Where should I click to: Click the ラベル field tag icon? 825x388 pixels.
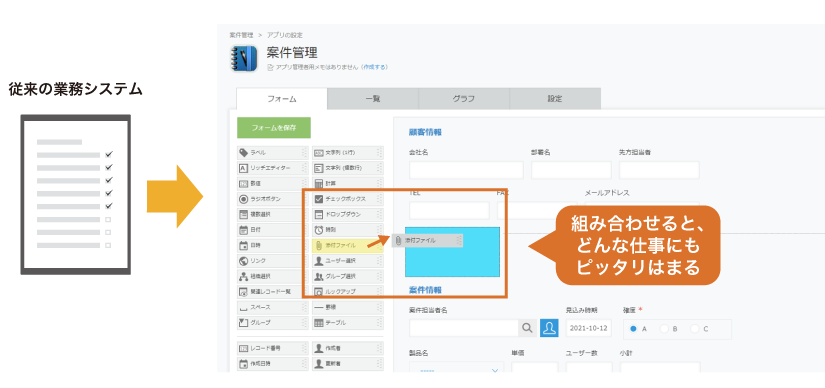(x=244, y=153)
